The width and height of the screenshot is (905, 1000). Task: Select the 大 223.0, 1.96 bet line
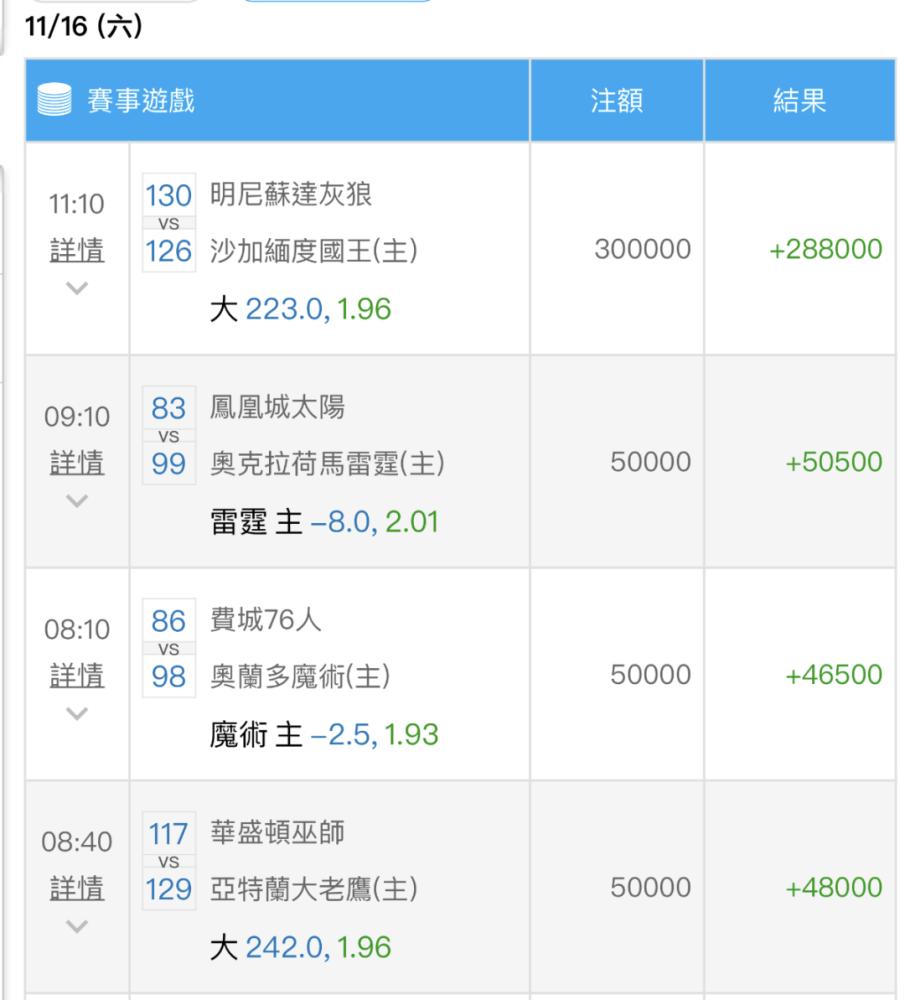300,309
